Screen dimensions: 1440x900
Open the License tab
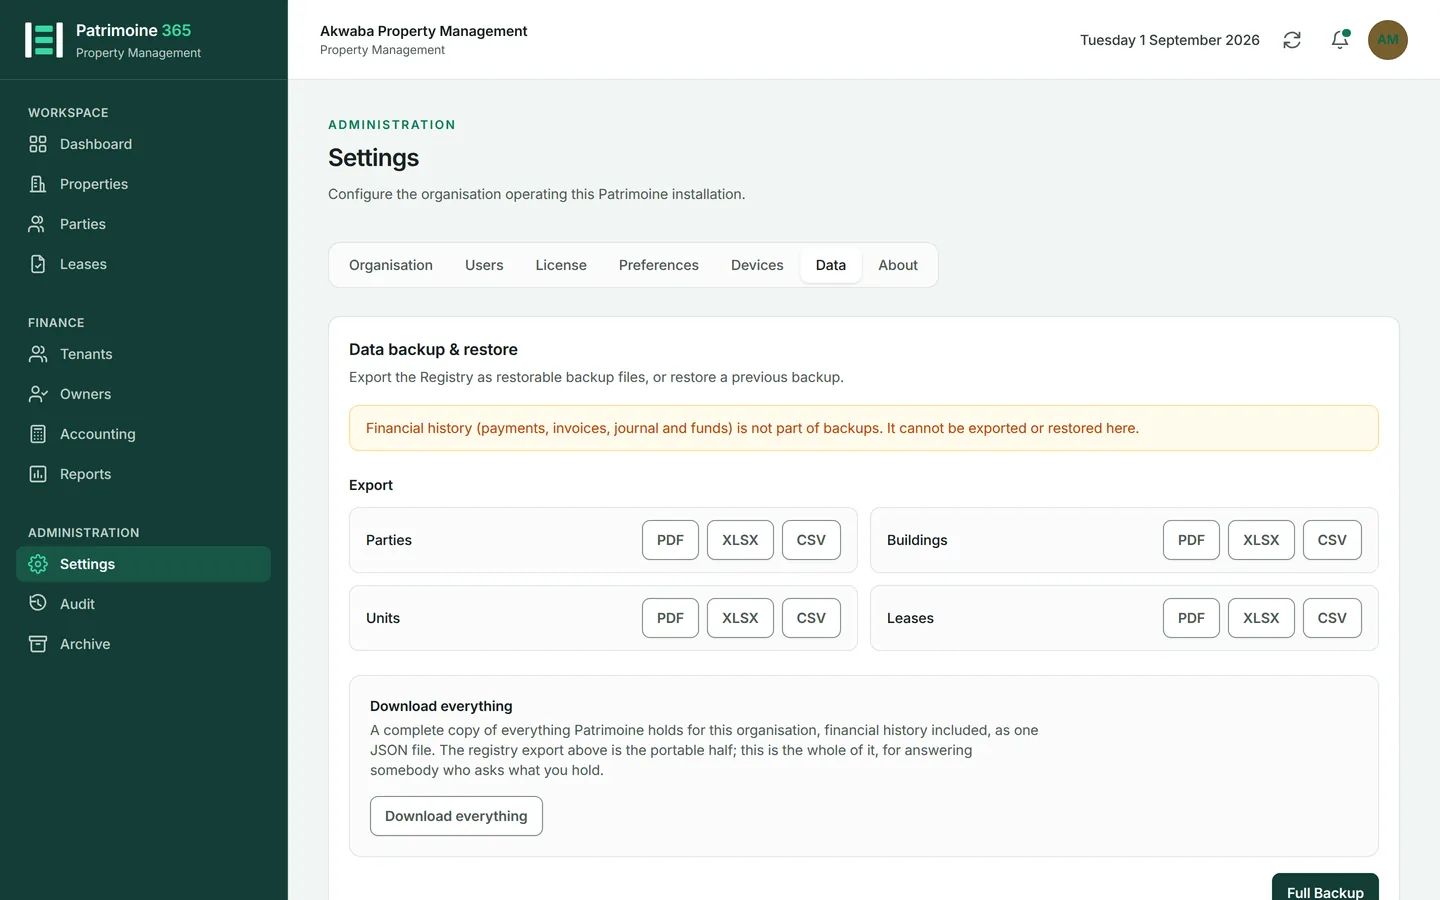click(561, 265)
